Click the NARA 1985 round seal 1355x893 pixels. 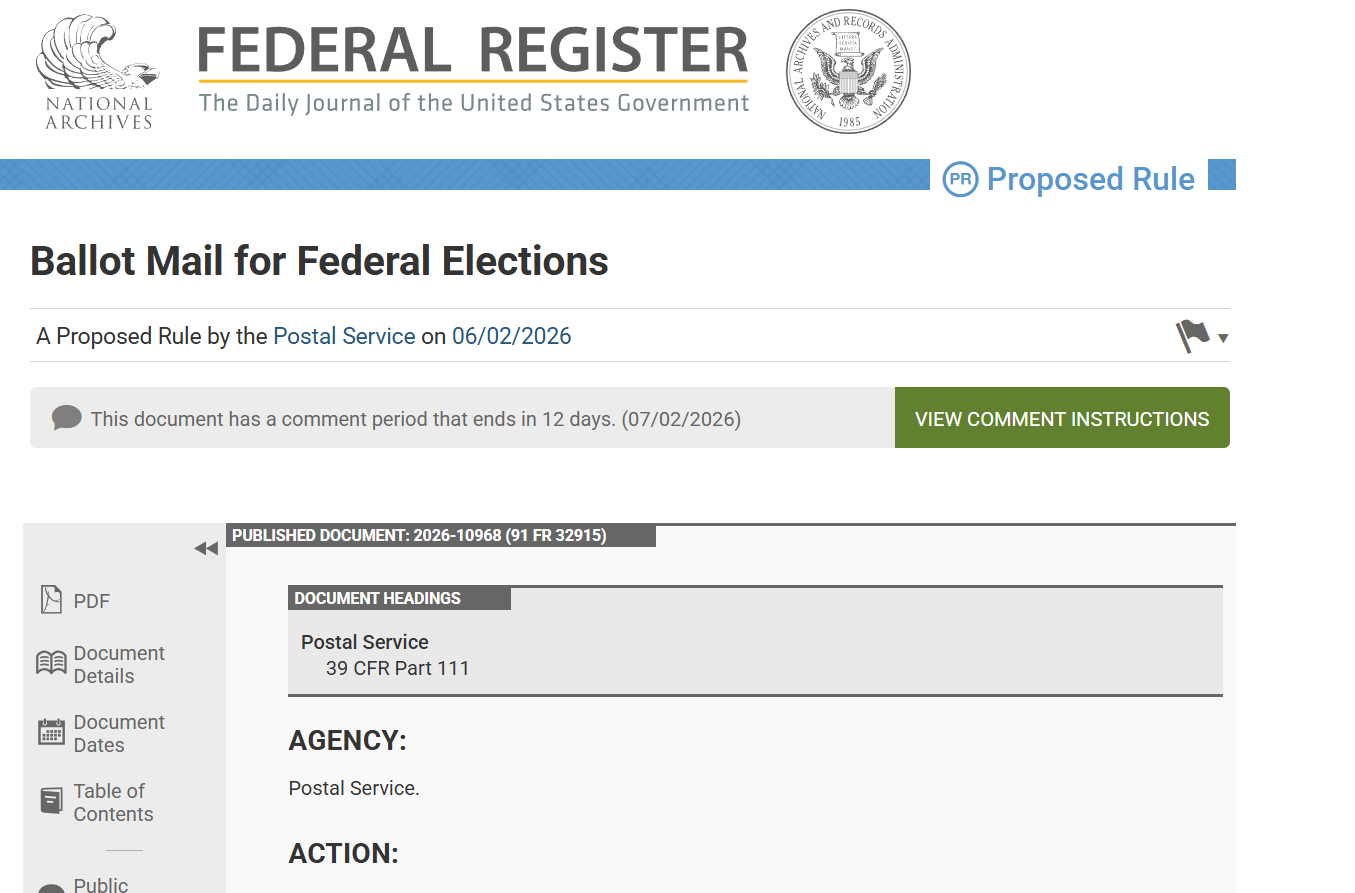[x=848, y=72]
